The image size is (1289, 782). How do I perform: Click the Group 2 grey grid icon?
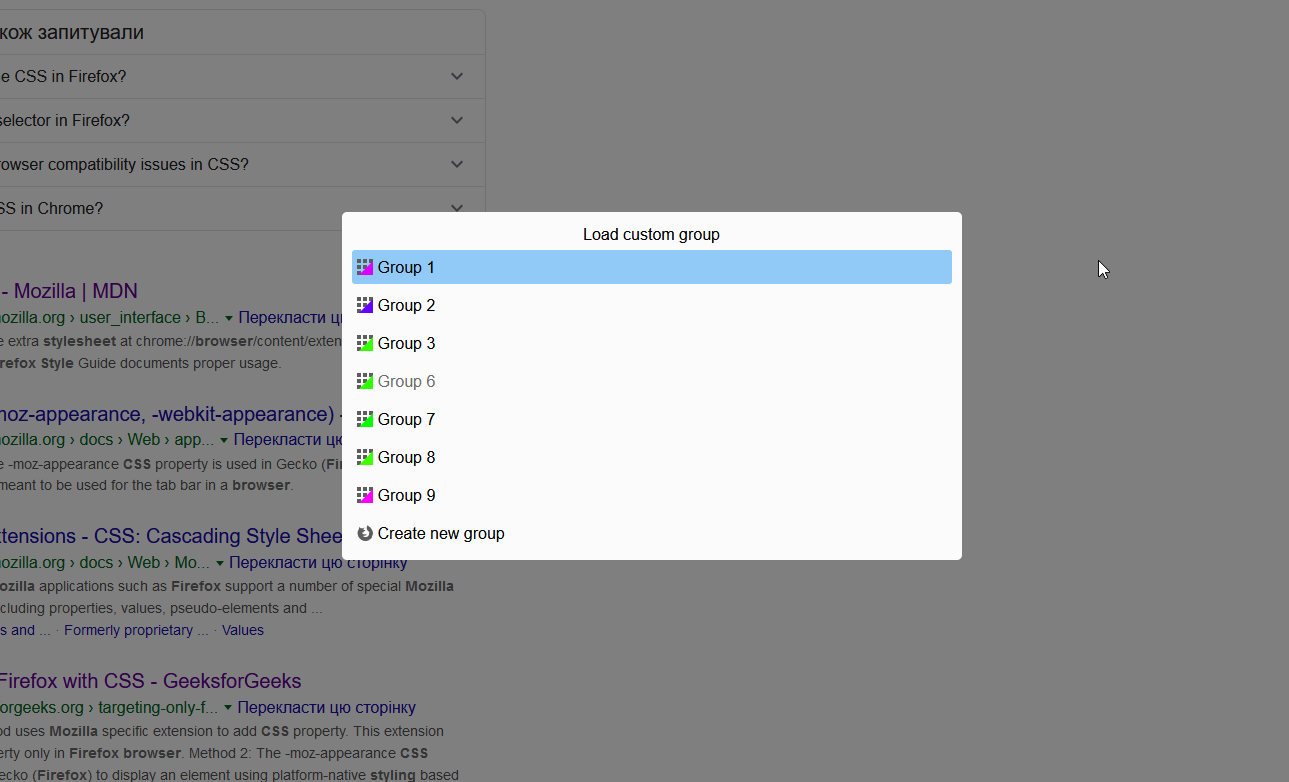364,305
